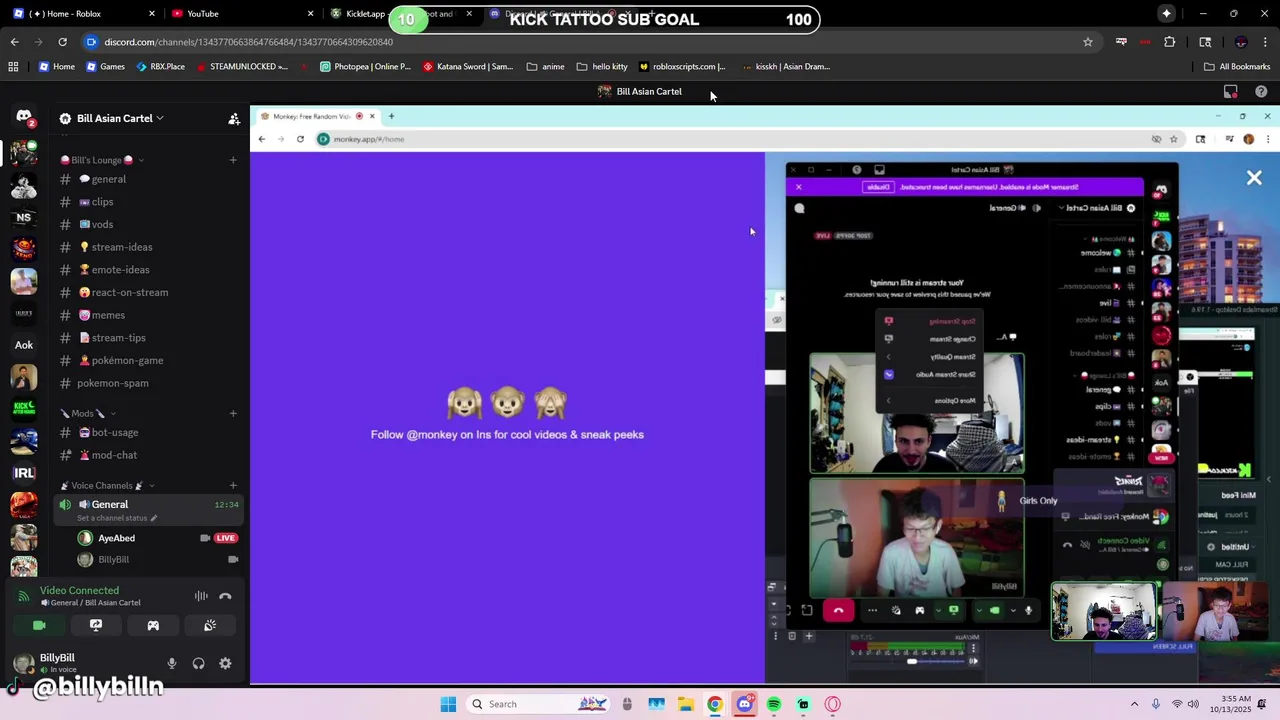The width and height of the screenshot is (1280, 720).
Task: Open the mod-chat channel
Action: click(x=150, y=455)
